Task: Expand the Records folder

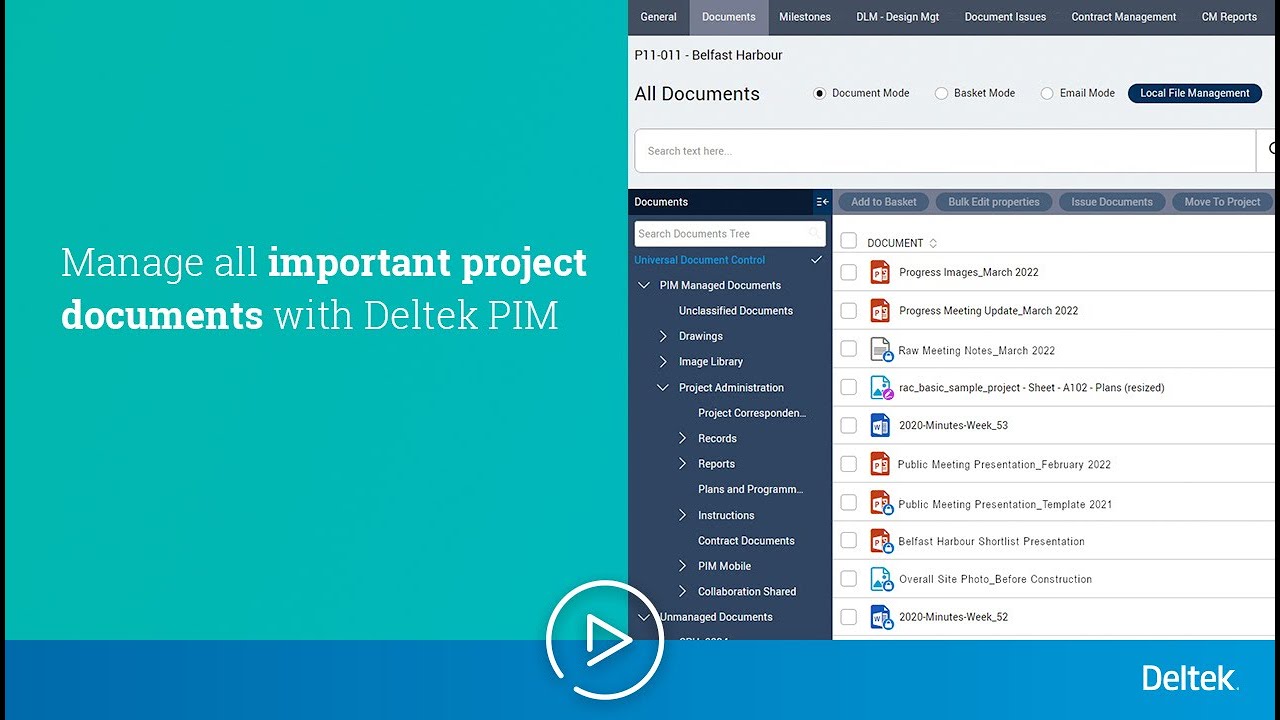Action: [682, 438]
